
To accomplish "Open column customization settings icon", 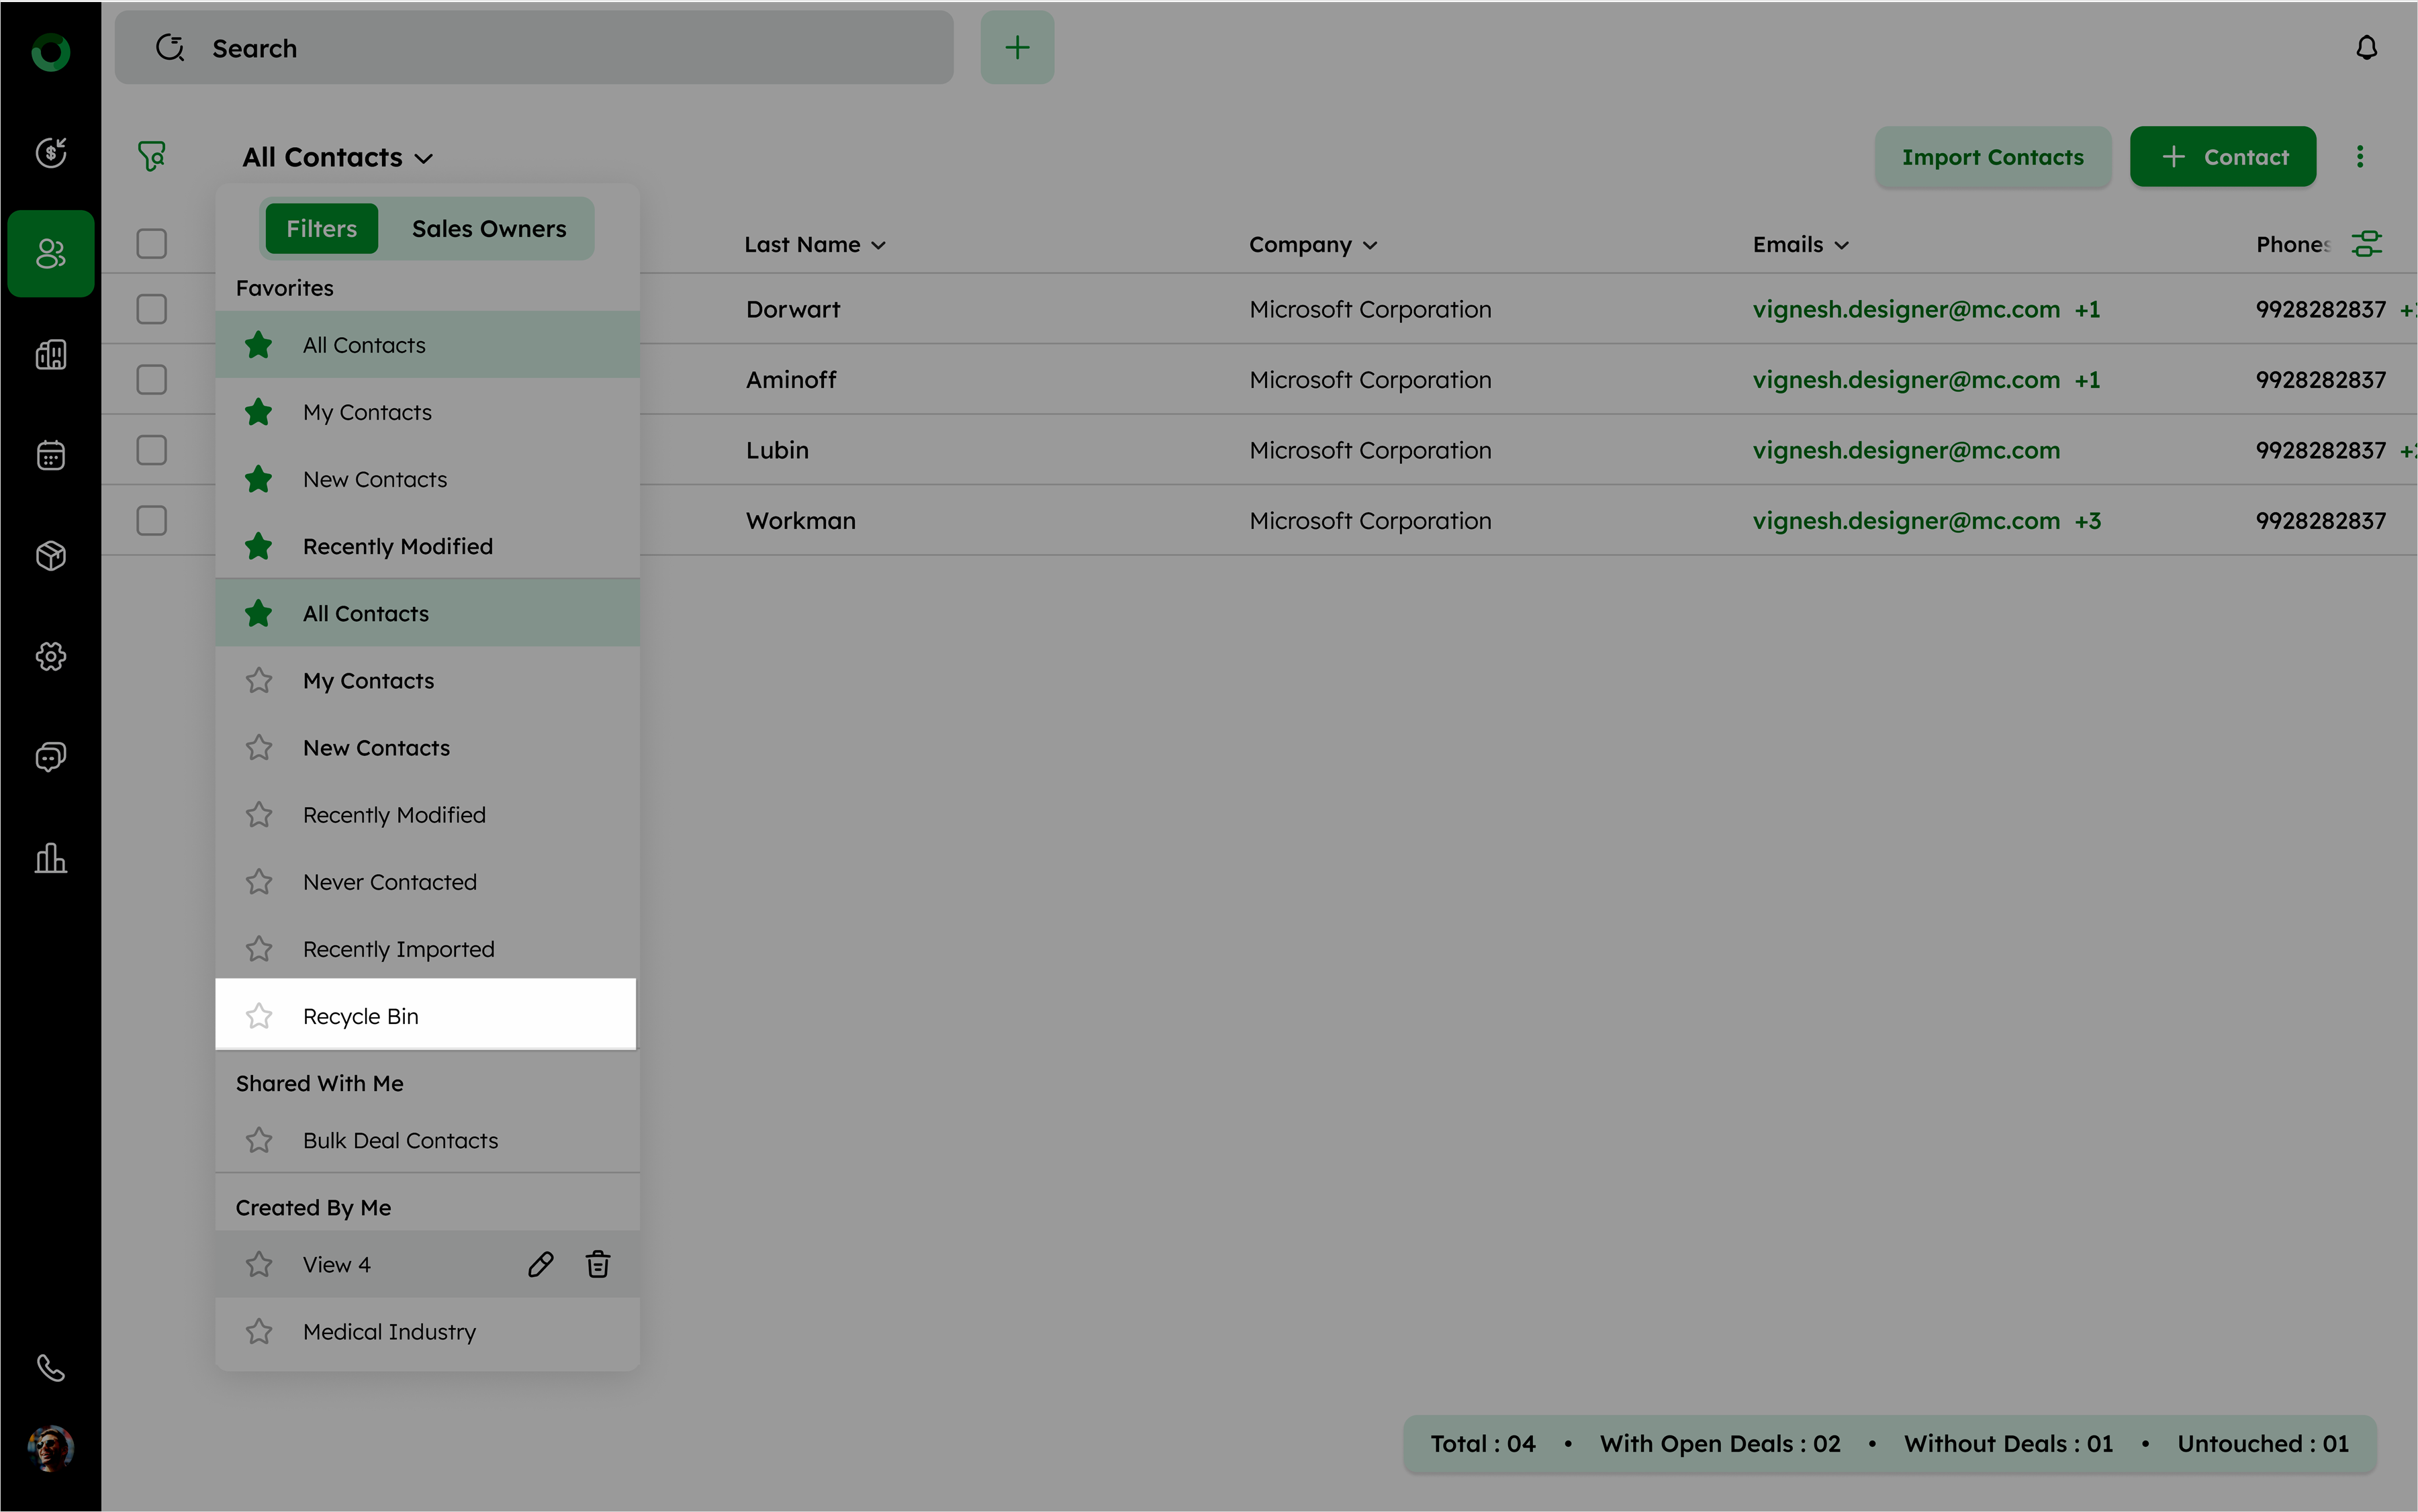I will click(x=2366, y=244).
